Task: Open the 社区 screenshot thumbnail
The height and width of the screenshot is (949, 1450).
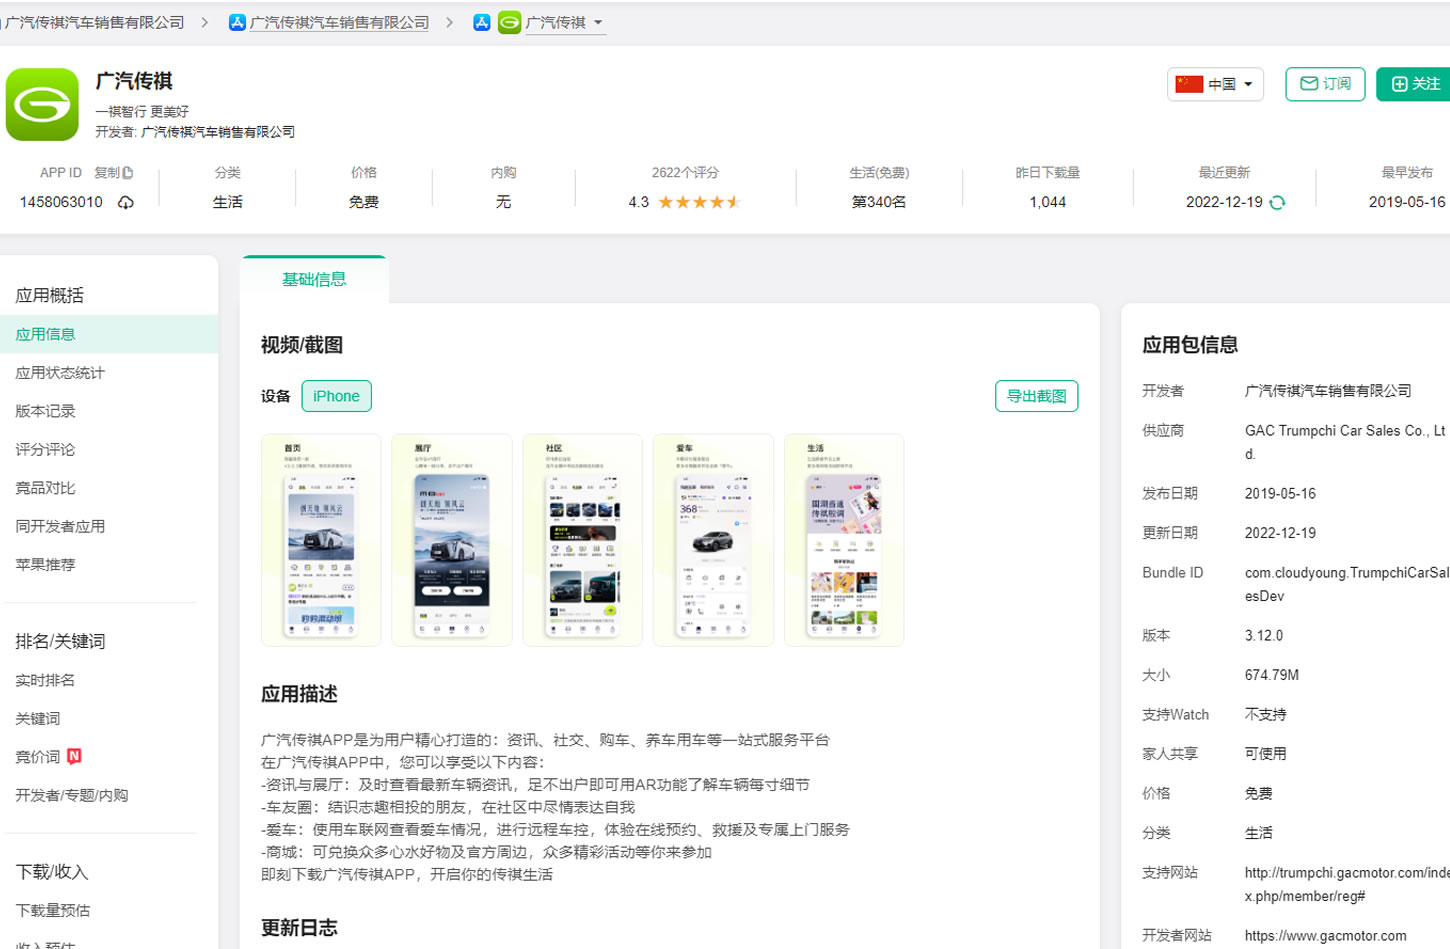Action: (x=583, y=540)
